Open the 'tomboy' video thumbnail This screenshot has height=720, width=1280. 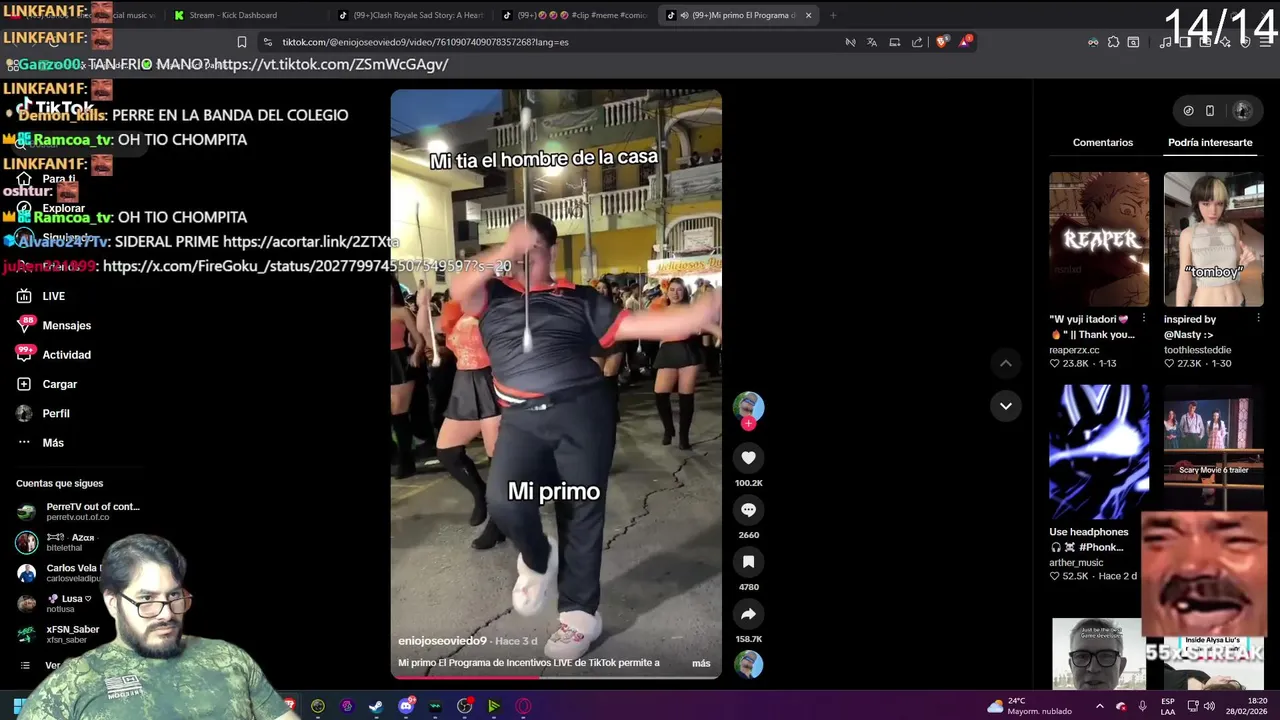1213,239
